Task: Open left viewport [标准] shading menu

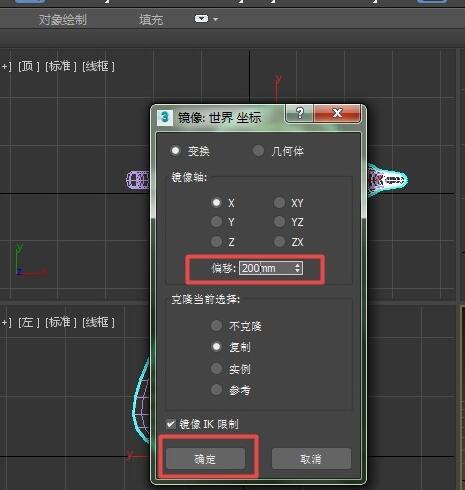Action: 61,322
